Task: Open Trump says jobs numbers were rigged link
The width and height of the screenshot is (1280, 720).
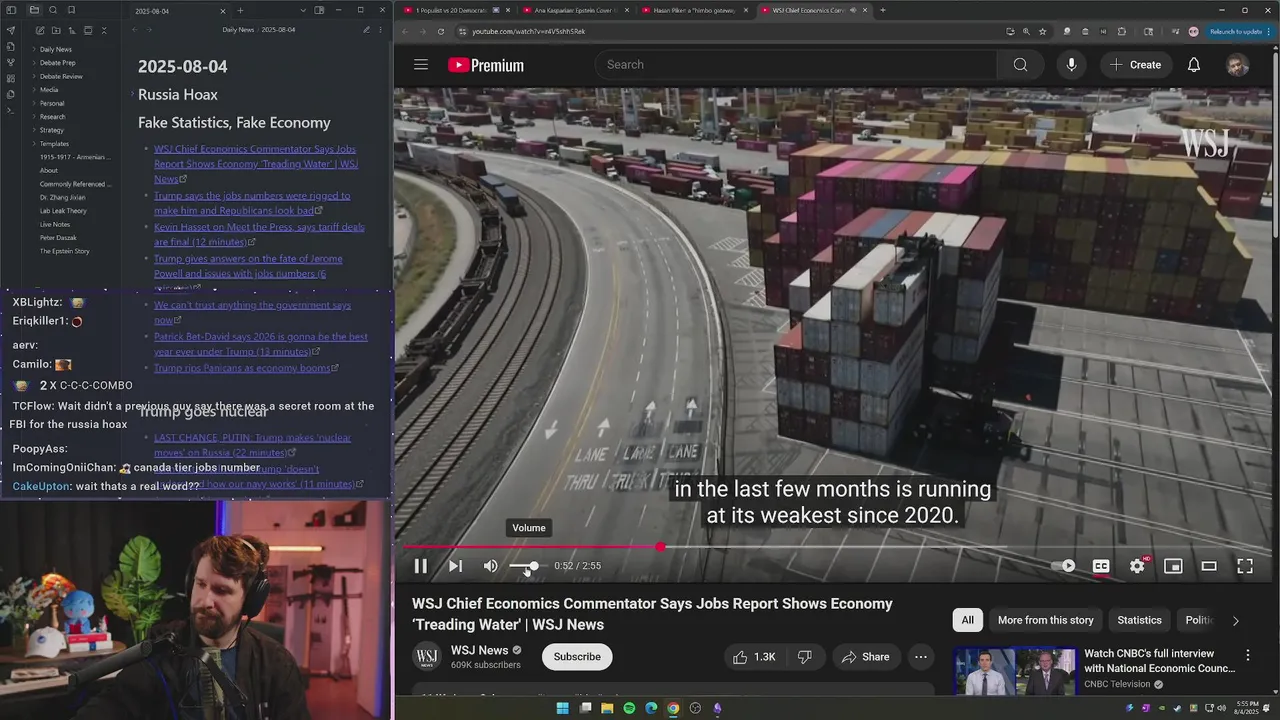Action: (252, 203)
